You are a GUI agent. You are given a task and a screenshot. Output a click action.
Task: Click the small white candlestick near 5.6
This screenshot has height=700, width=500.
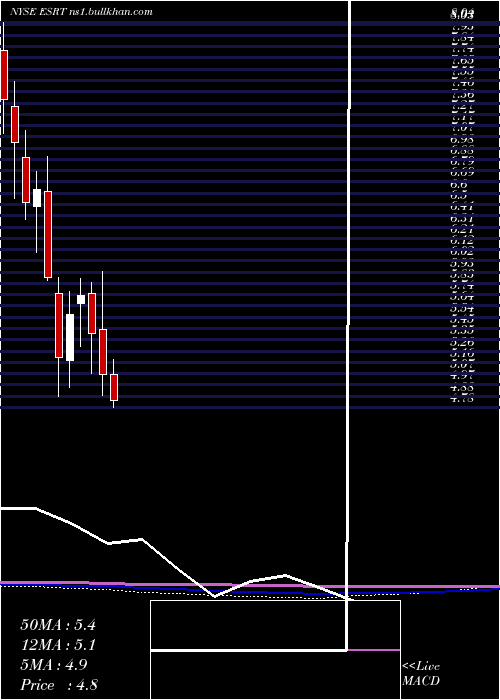click(x=81, y=300)
